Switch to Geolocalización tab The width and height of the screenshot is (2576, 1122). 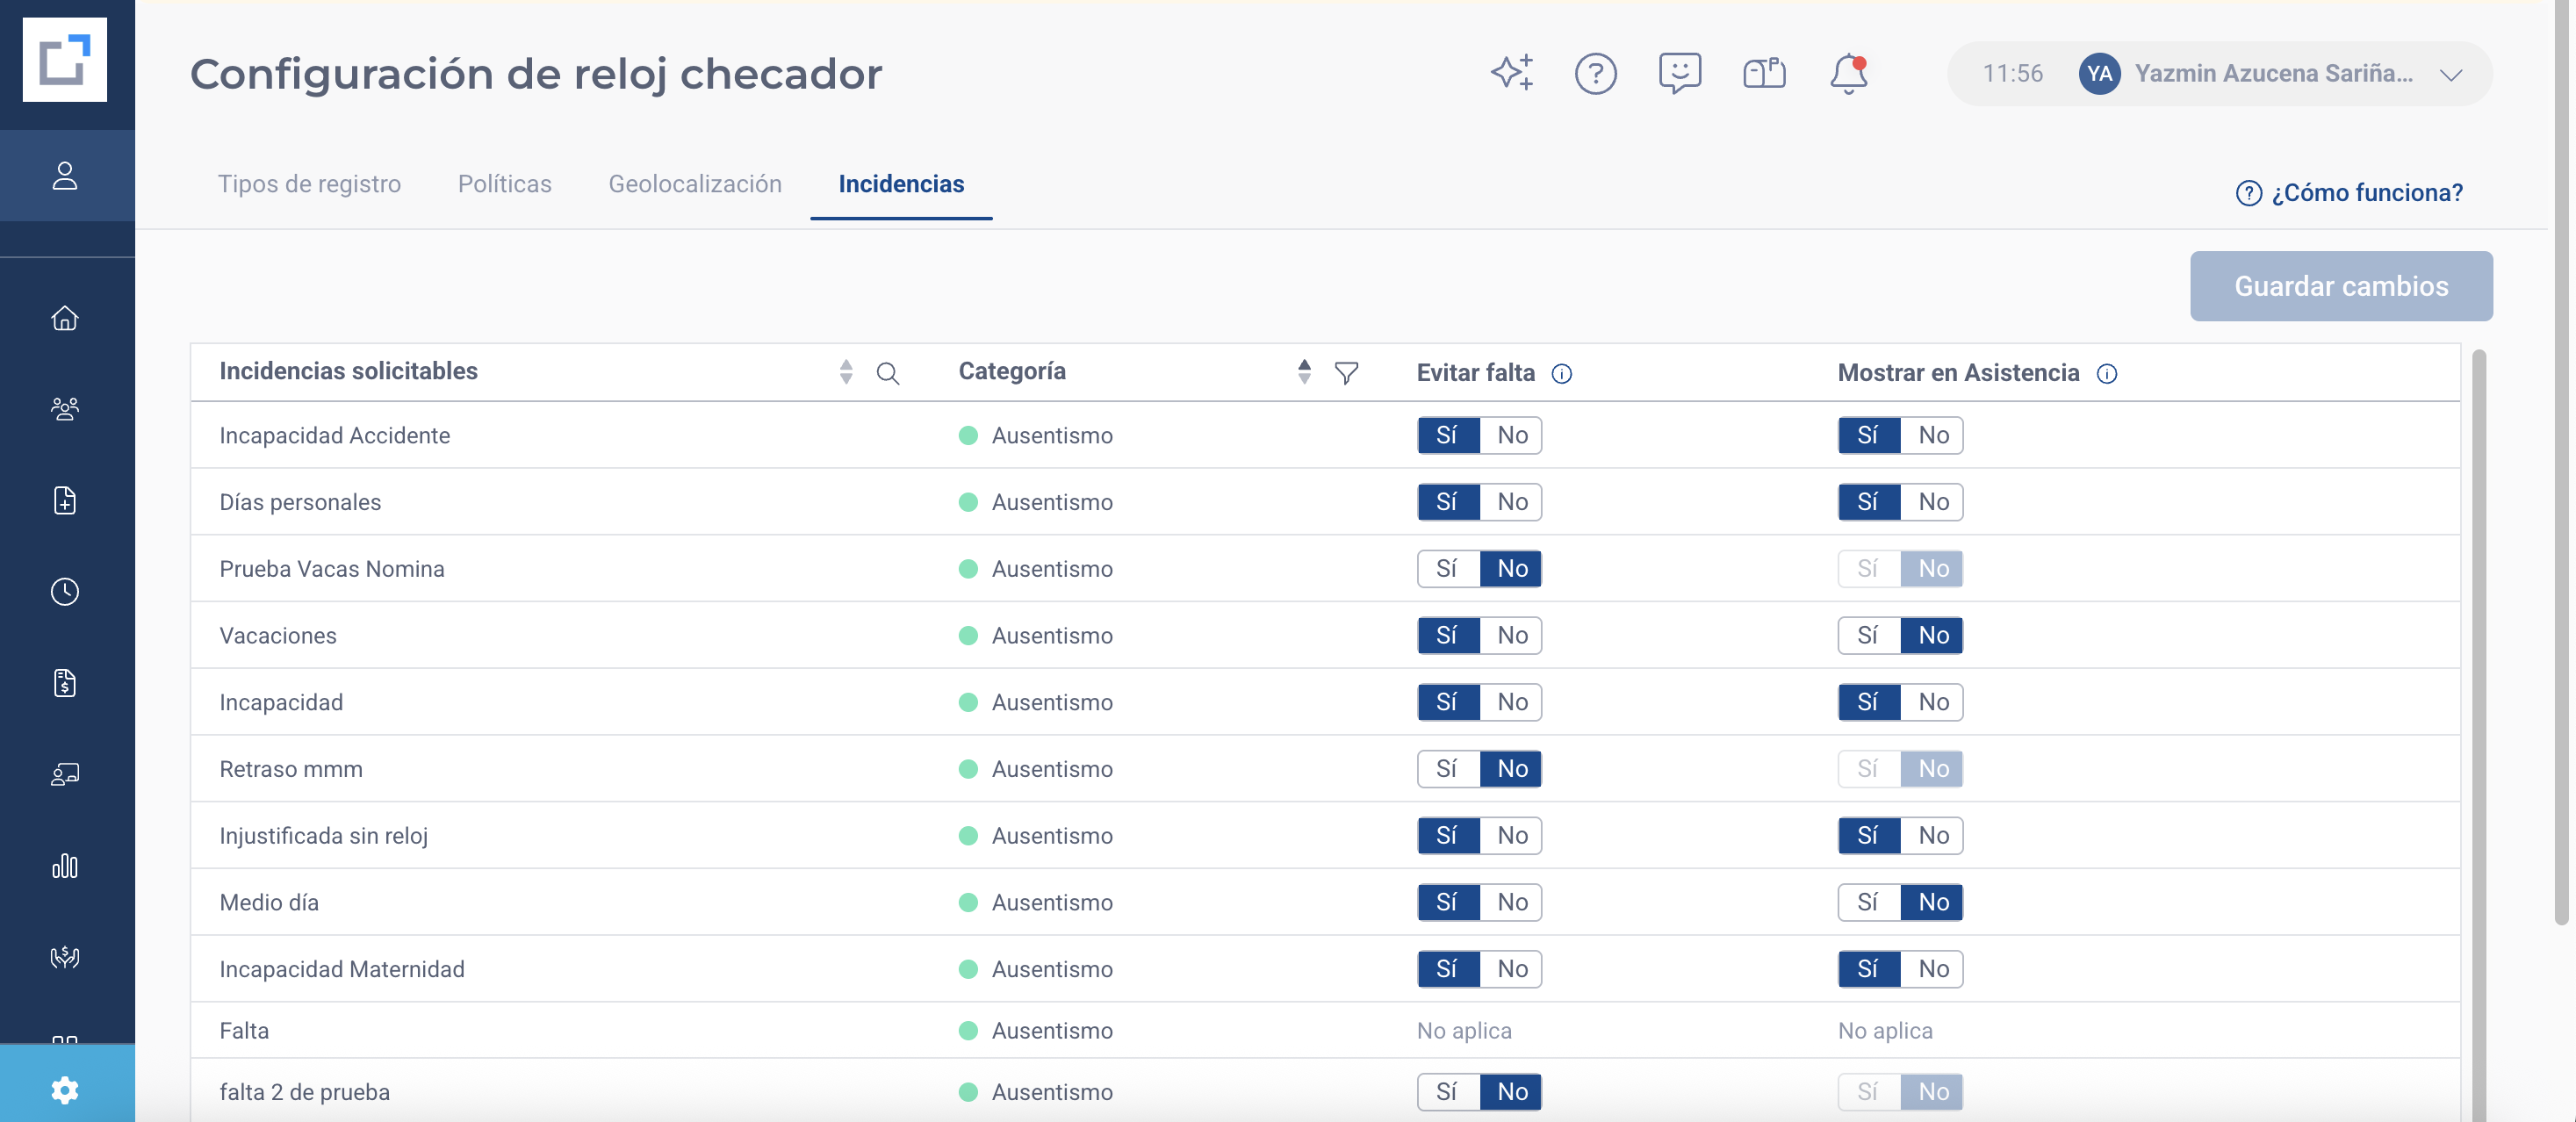(695, 184)
